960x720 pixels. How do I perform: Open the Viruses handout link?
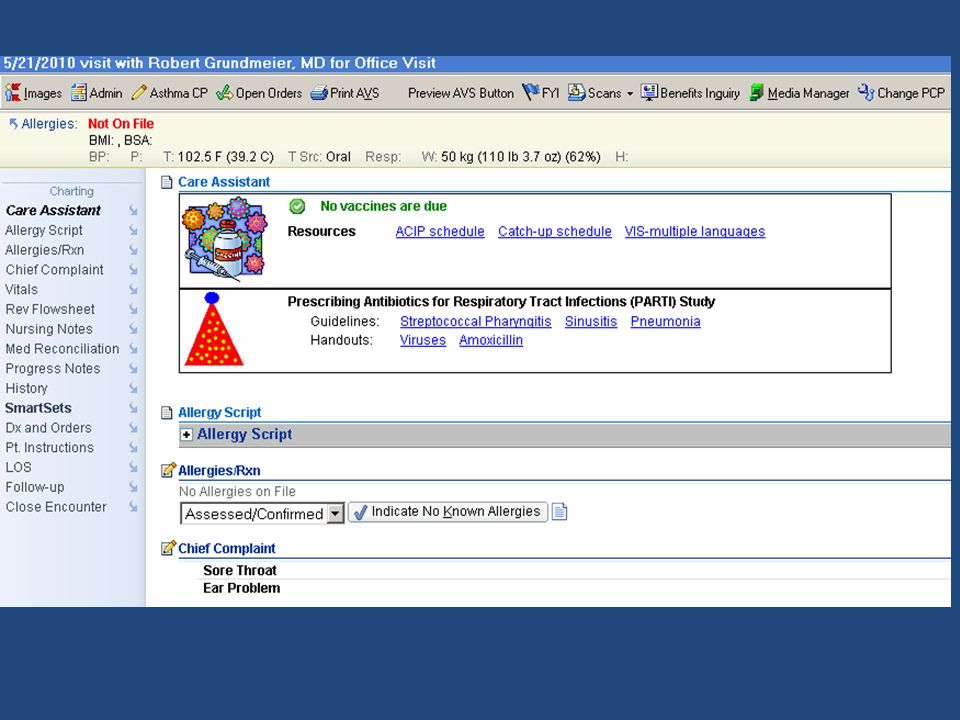(x=422, y=340)
